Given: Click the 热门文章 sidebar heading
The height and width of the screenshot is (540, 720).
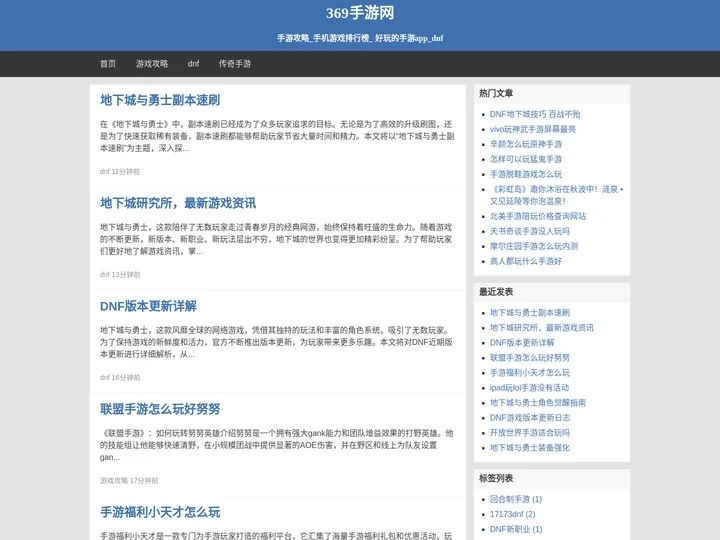Looking at the screenshot, I should click(x=496, y=93).
